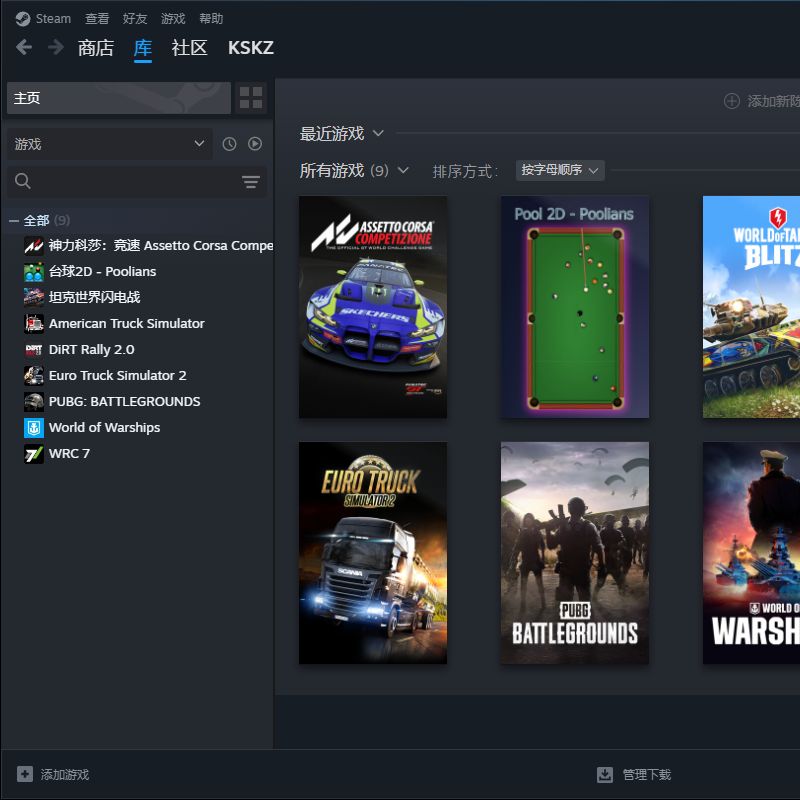Open World of Tanks Blitz cover art
The width and height of the screenshot is (800, 800).
click(751, 307)
